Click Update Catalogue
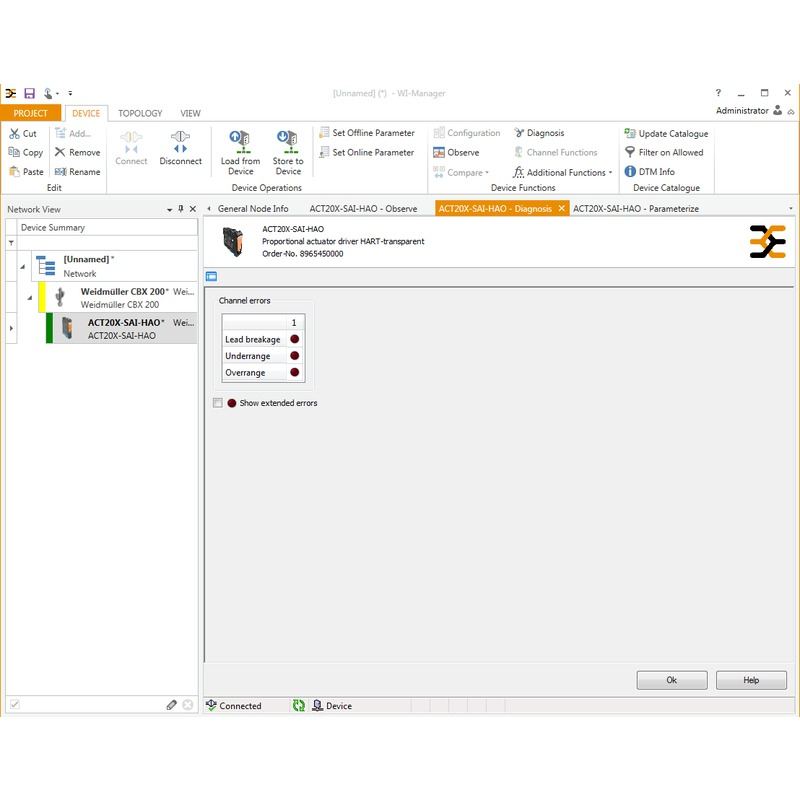This screenshot has width=800, height=800. (666, 134)
